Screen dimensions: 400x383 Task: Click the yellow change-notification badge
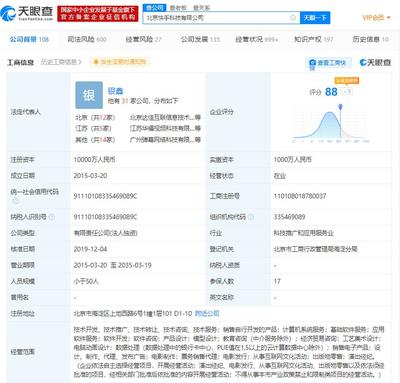pos(120,62)
